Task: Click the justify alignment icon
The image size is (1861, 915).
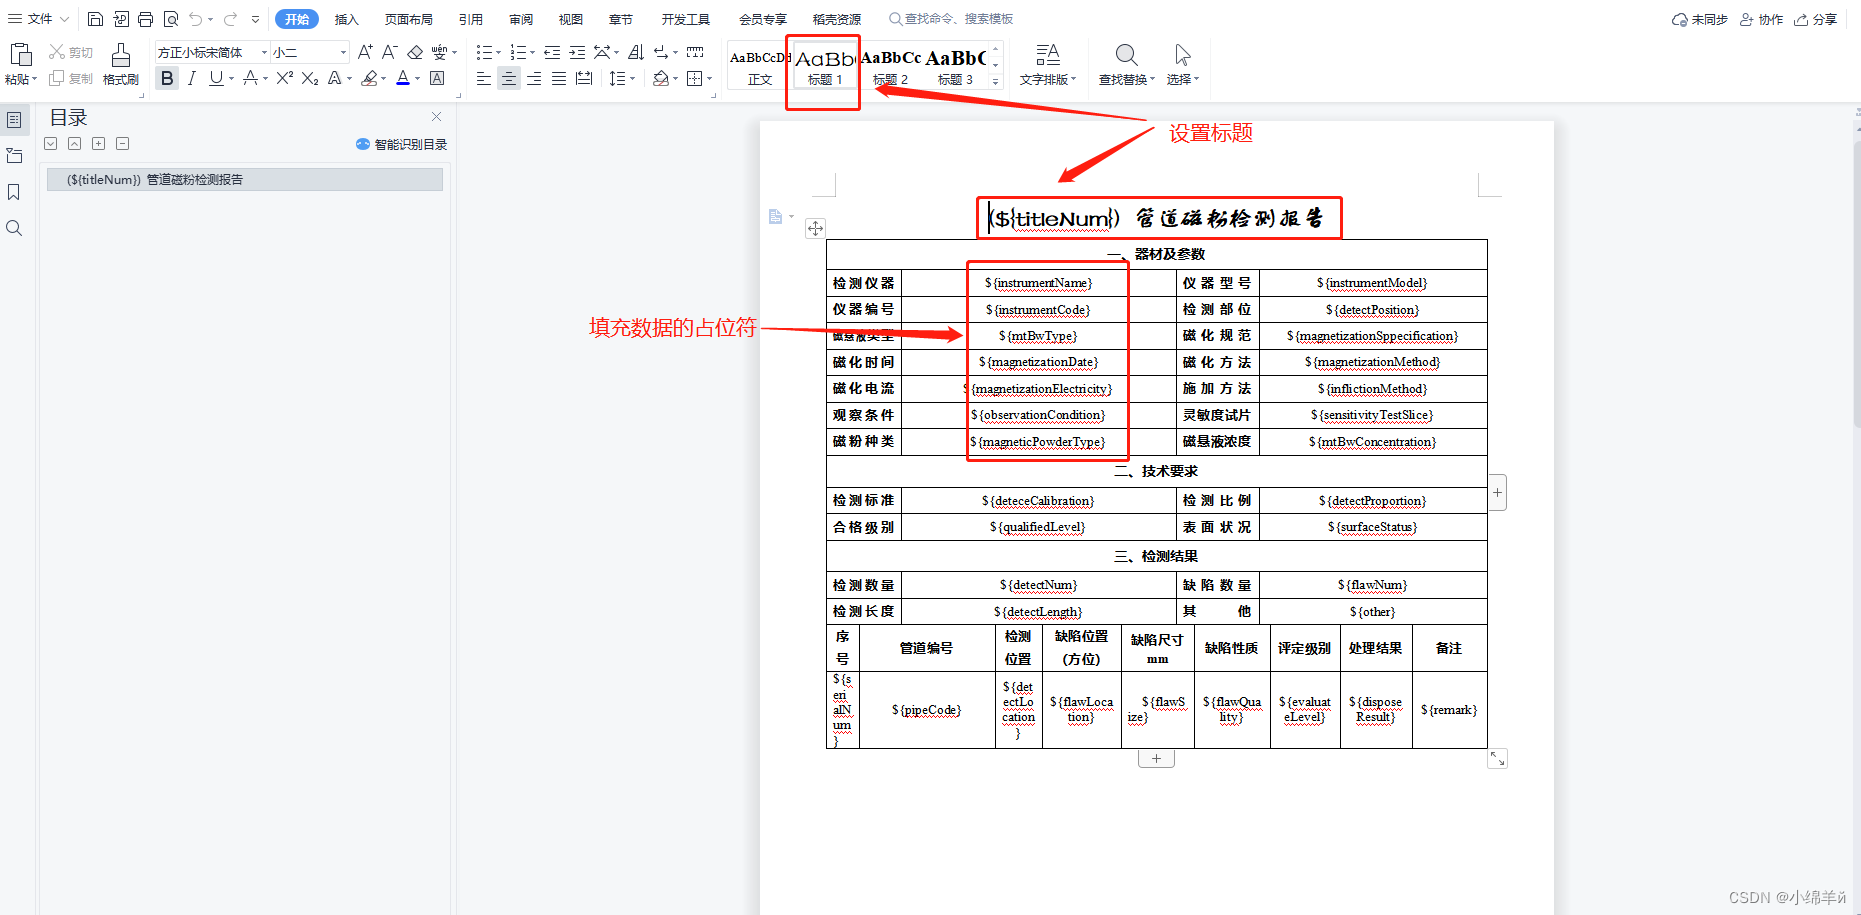Action: pyautogui.click(x=559, y=78)
